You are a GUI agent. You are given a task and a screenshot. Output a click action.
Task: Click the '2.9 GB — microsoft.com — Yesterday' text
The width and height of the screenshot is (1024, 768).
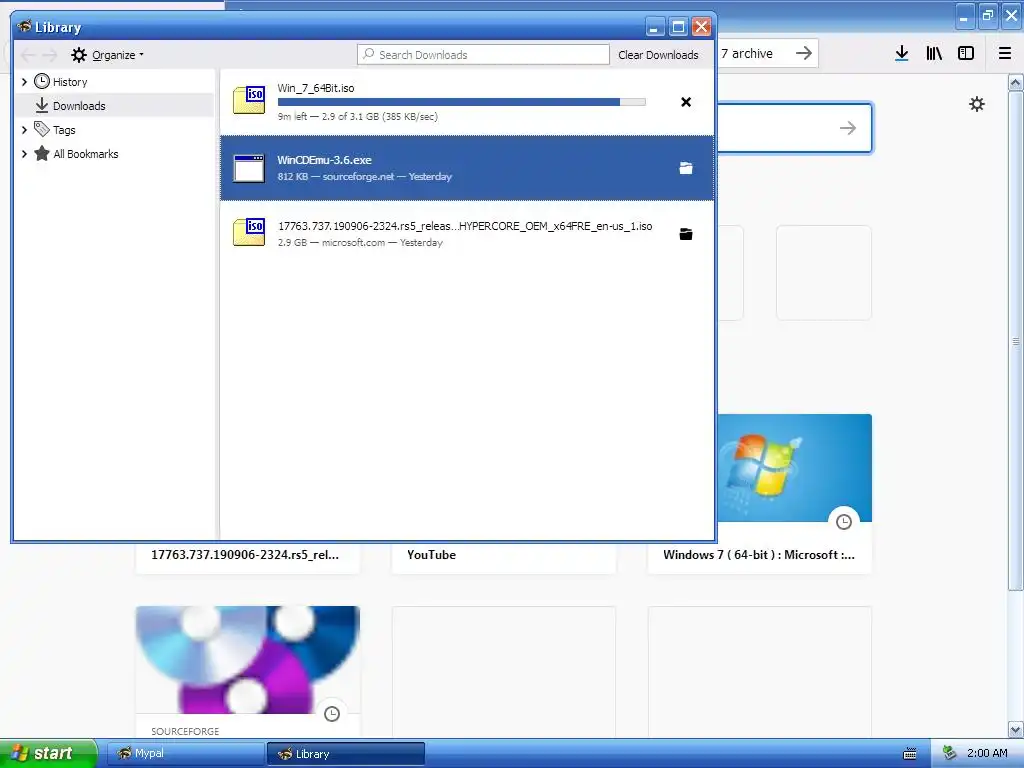point(360,242)
